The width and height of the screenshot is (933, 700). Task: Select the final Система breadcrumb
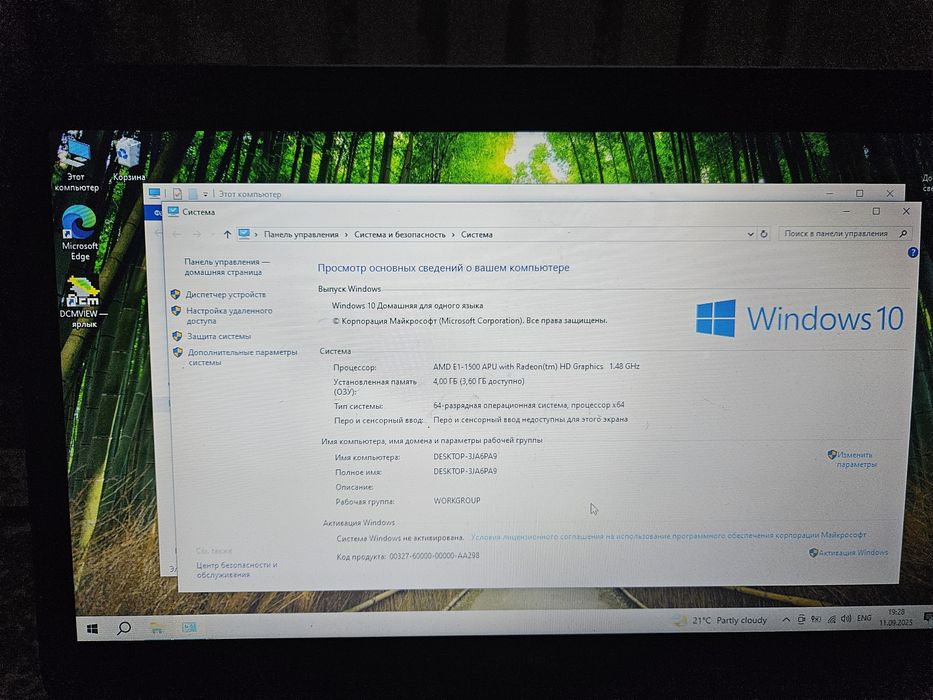point(477,235)
